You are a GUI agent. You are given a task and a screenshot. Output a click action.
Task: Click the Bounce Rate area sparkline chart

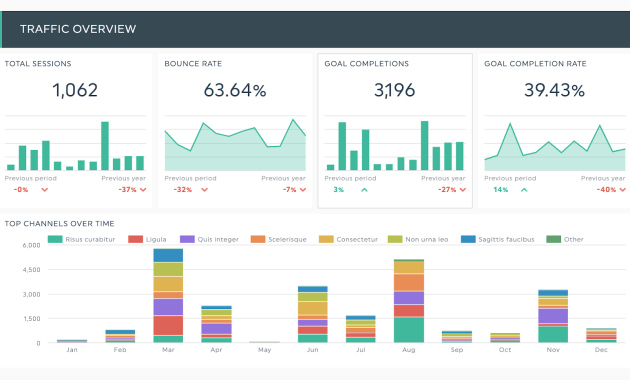pyautogui.click(x=235, y=145)
